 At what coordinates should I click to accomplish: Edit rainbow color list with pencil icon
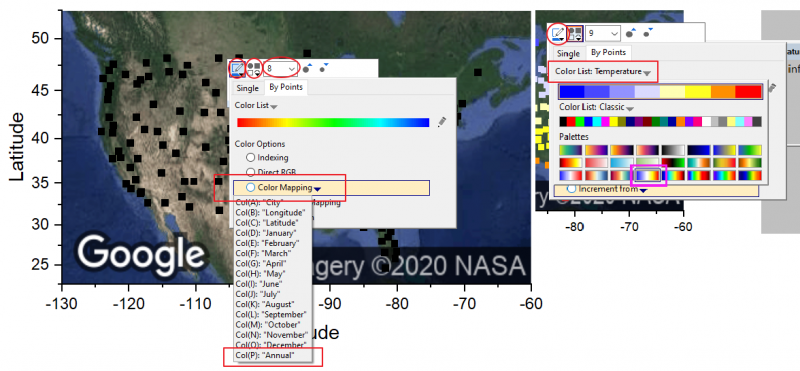pyautogui.click(x=442, y=121)
